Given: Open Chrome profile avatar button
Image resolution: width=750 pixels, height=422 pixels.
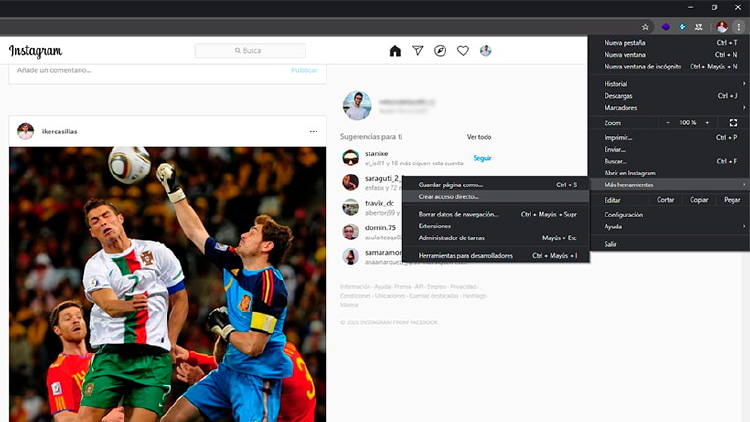Looking at the screenshot, I should (x=722, y=27).
